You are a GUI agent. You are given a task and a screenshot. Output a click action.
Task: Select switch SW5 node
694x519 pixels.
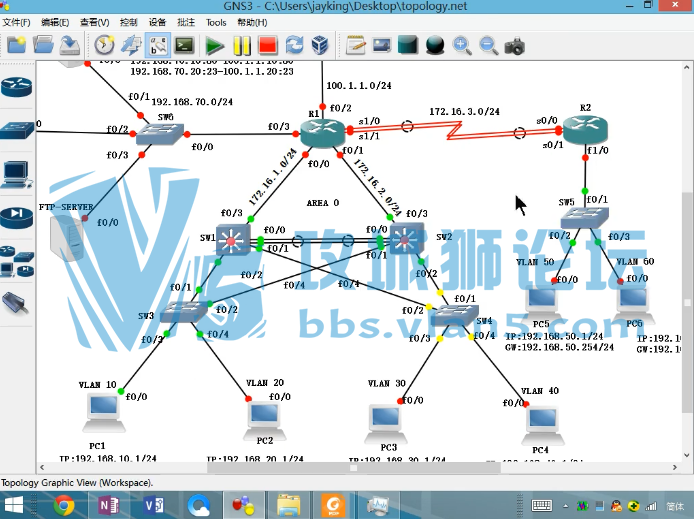click(x=585, y=218)
